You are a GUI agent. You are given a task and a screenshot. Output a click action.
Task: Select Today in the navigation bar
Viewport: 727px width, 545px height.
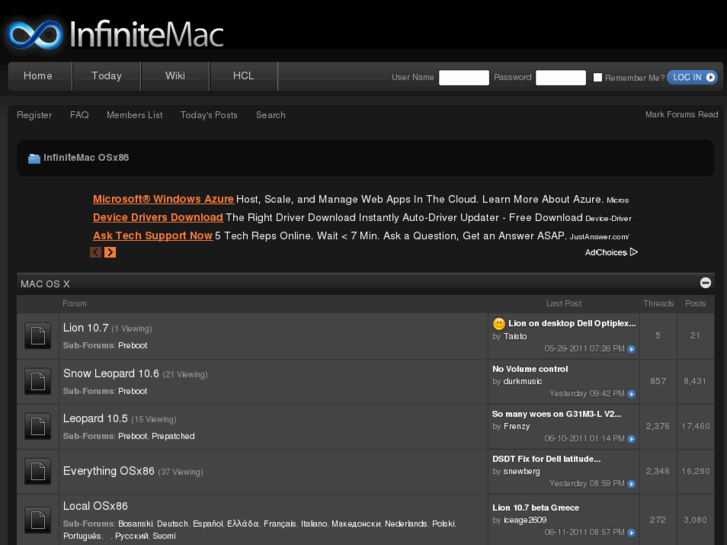coord(106,76)
